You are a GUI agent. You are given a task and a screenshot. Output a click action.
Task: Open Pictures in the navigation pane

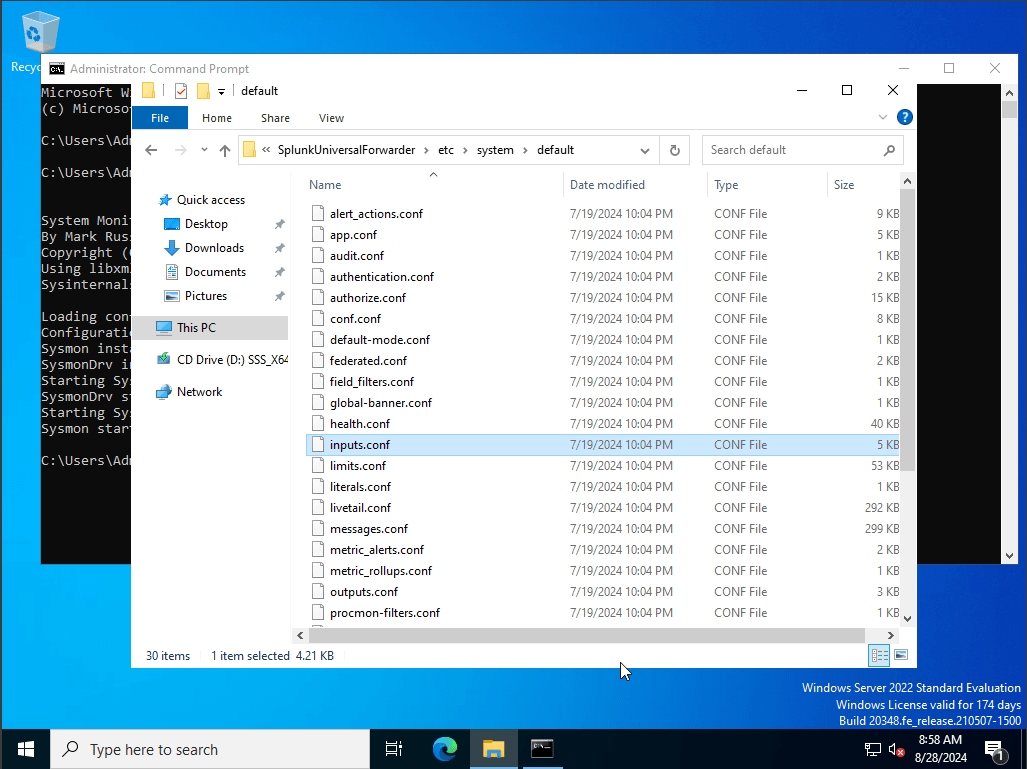point(206,296)
